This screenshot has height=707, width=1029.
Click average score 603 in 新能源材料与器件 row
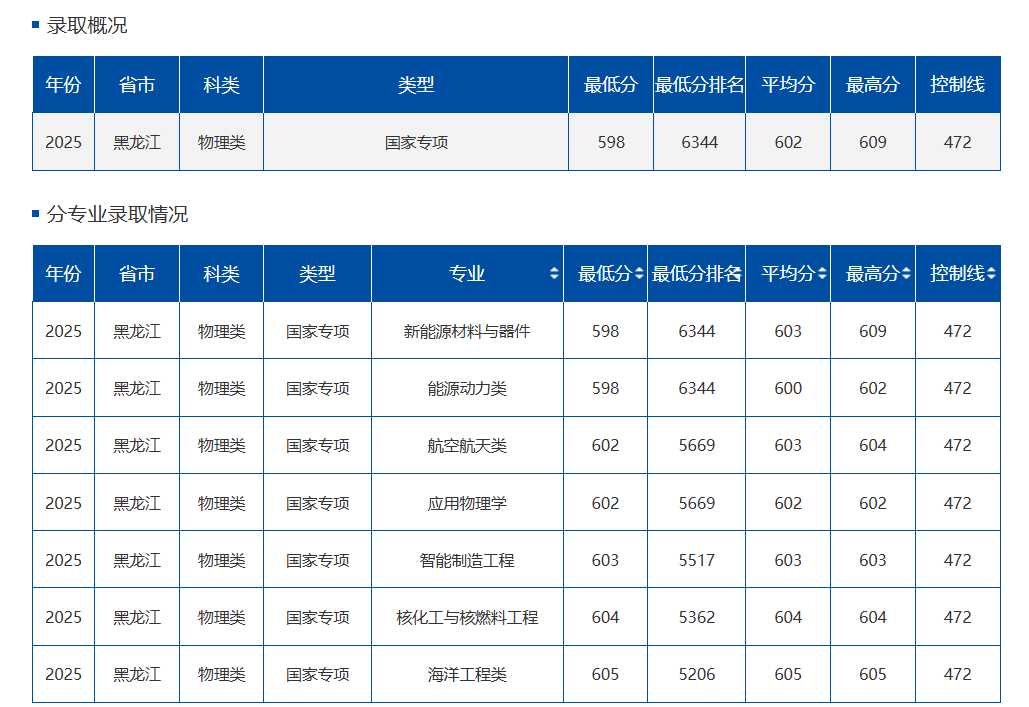click(x=788, y=331)
